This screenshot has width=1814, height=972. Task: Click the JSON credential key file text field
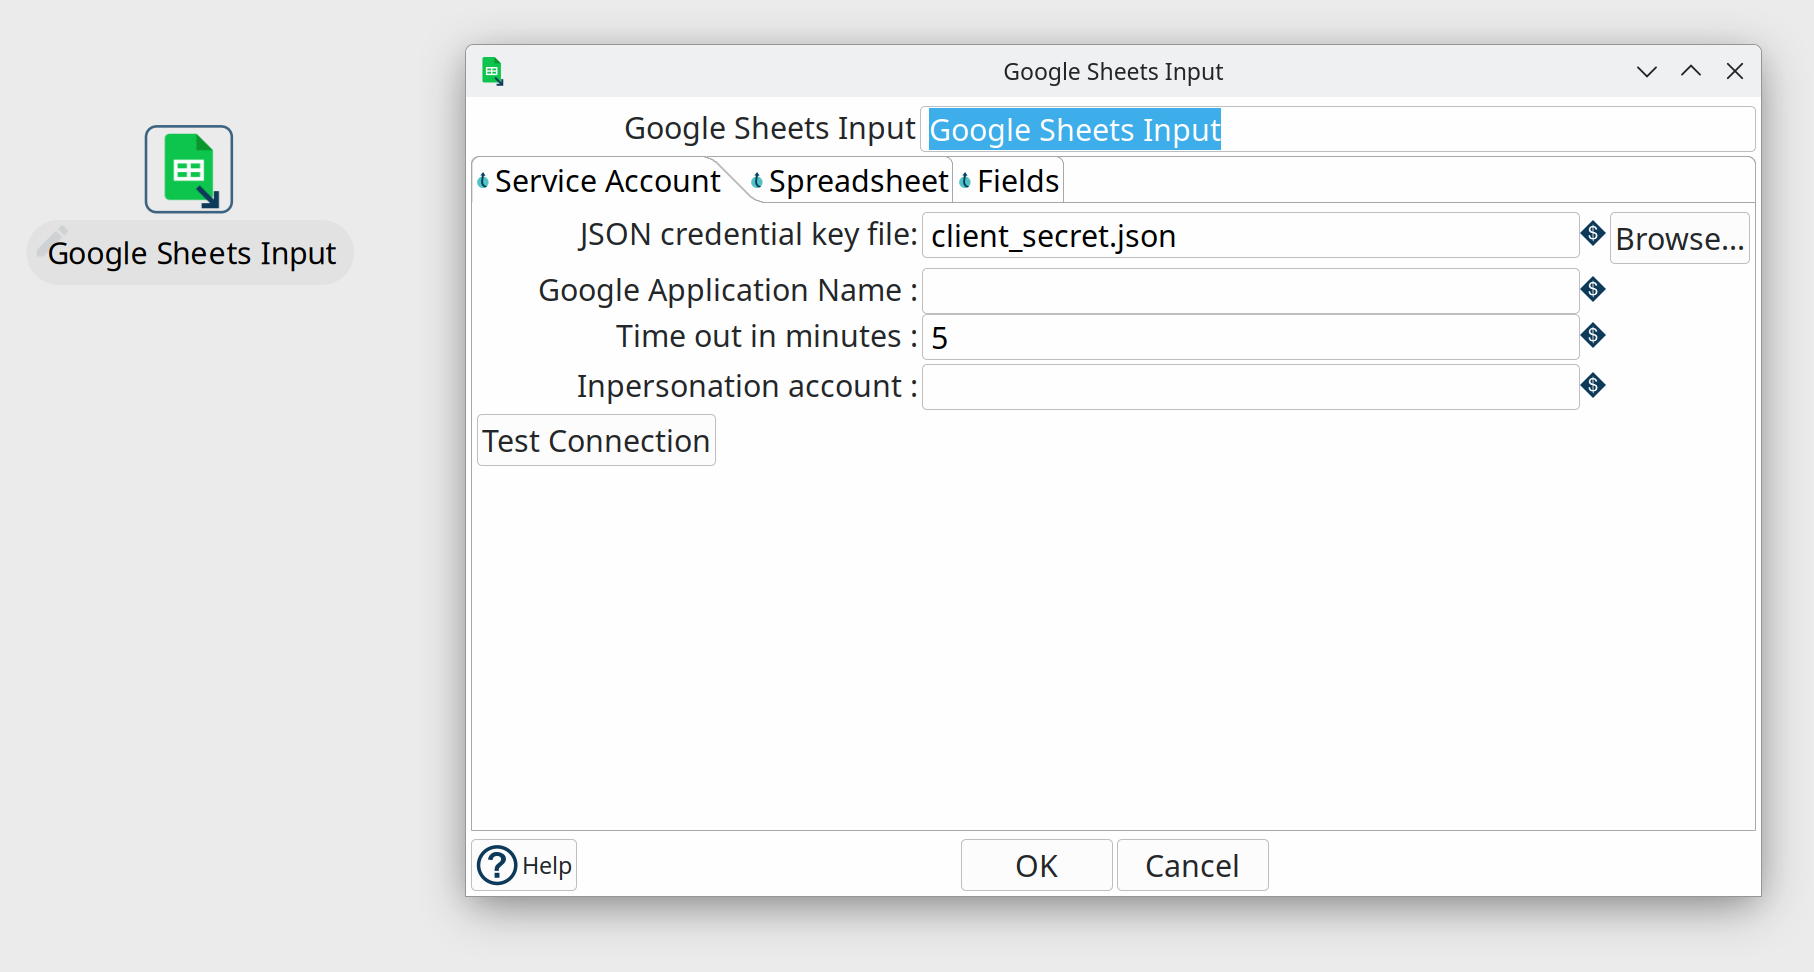click(1250, 236)
